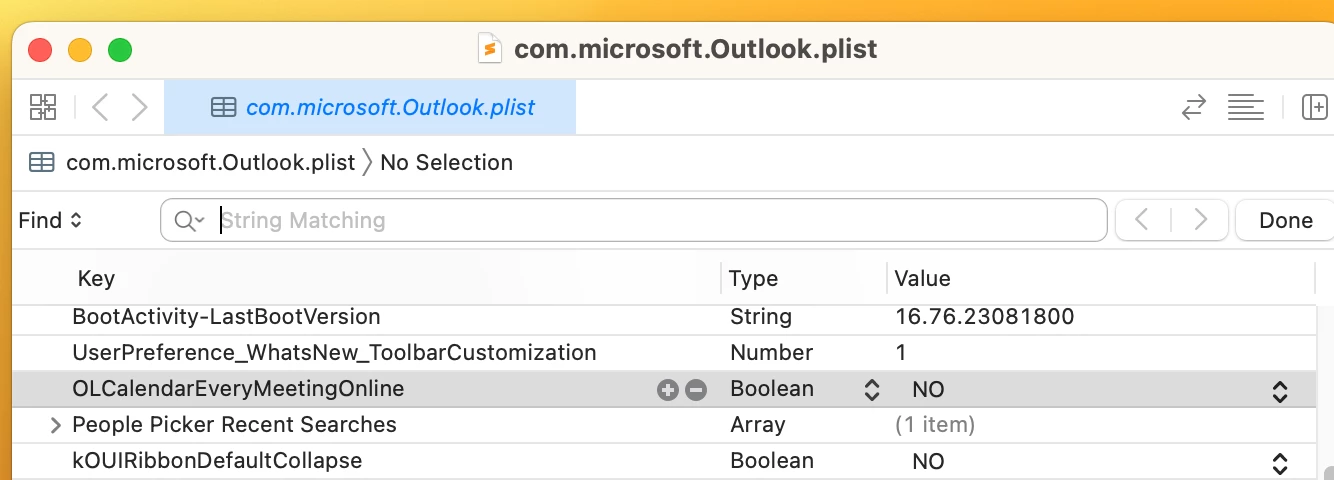This screenshot has width=1334, height=480.
Task: Open the Type popup for OLCalendarEveryMeetingOnline
Action: pos(871,390)
